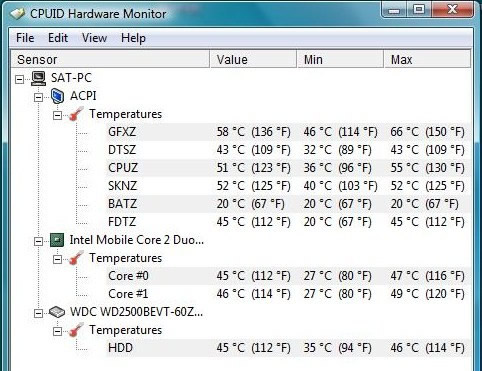Image resolution: width=482 pixels, height=371 pixels.
Task: Click the SAT-PC computer icon
Action: 38,78
